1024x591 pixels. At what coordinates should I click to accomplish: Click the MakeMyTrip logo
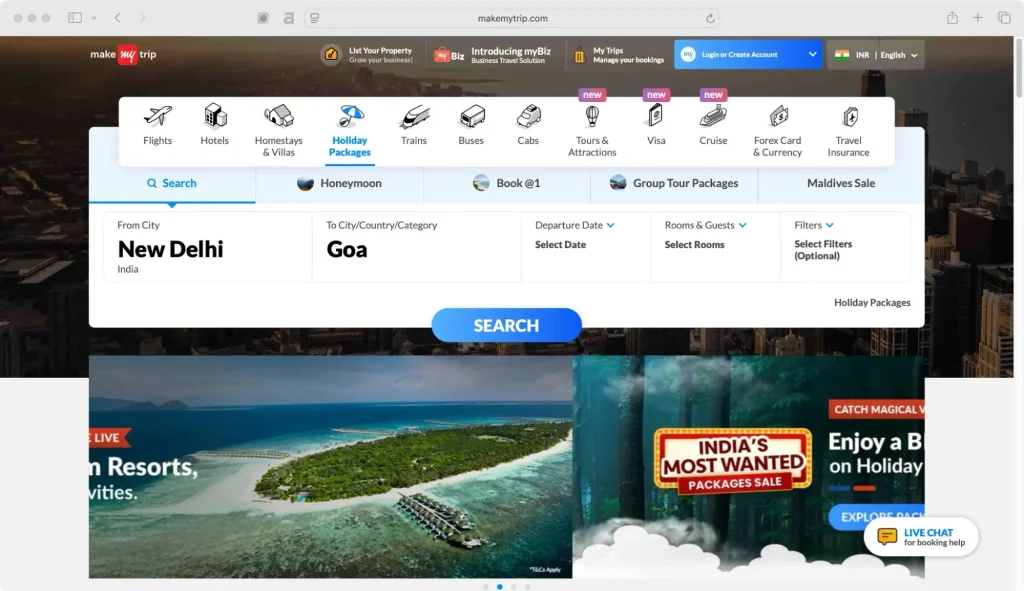click(x=123, y=54)
